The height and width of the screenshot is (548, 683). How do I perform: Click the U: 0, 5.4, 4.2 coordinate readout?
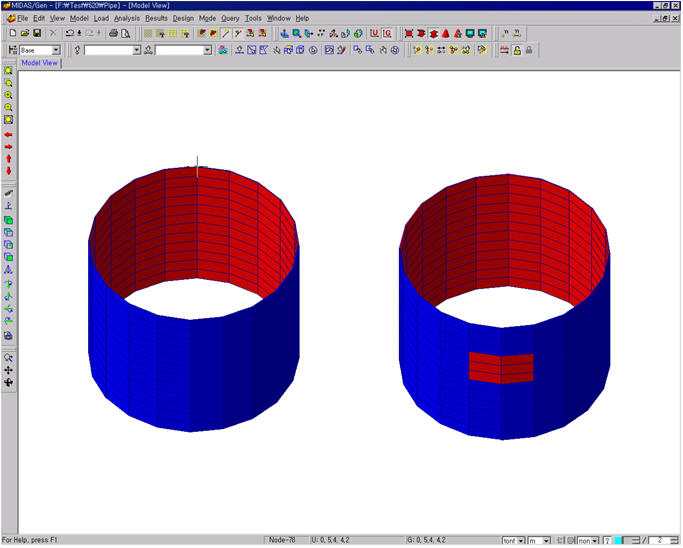pyautogui.click(x=330, y=540)
